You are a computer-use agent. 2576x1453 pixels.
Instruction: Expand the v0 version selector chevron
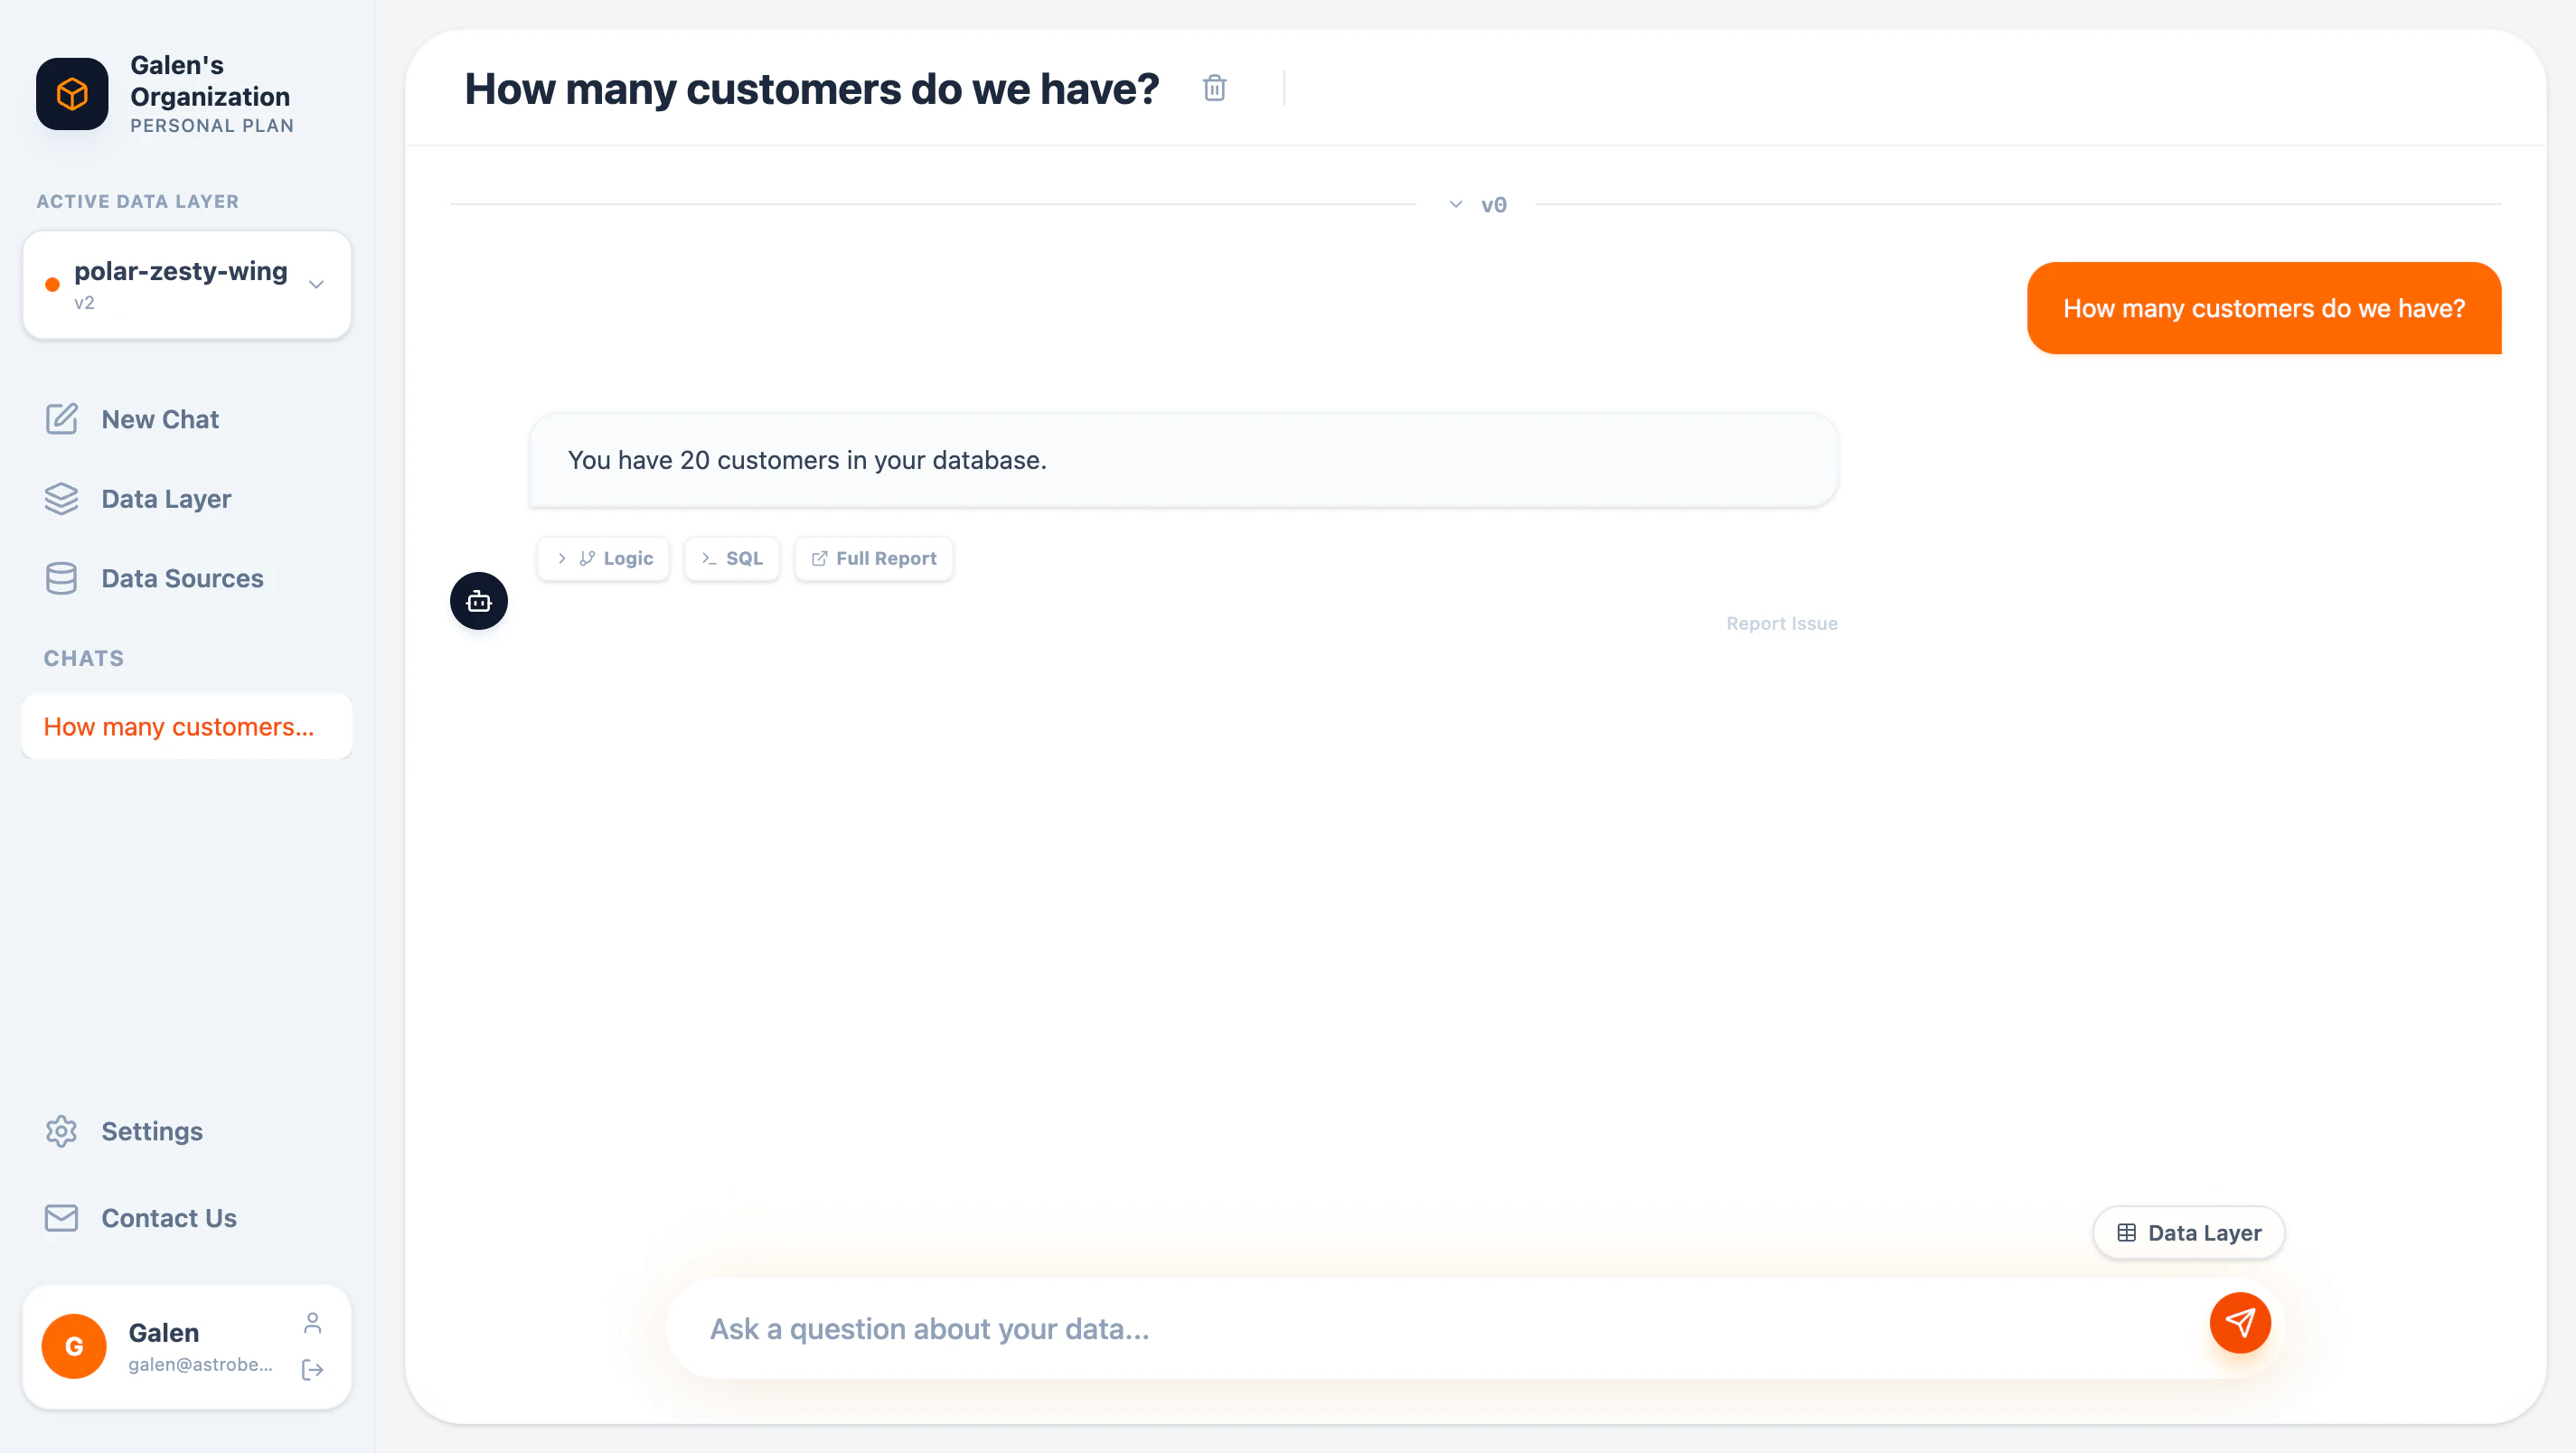[x=1455, y=204]
